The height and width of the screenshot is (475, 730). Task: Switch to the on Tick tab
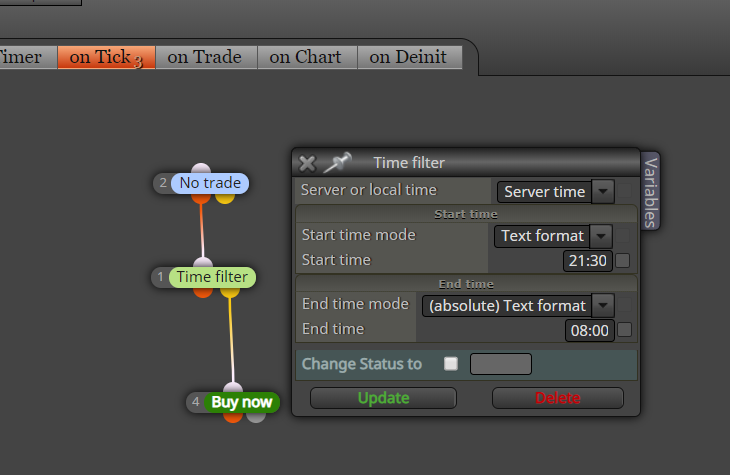[x=106, y=57]
